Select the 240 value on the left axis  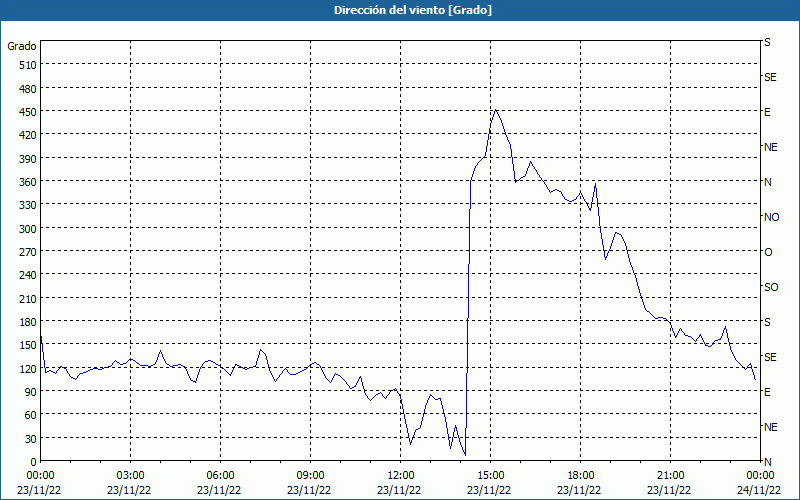[x=28, y=276]
